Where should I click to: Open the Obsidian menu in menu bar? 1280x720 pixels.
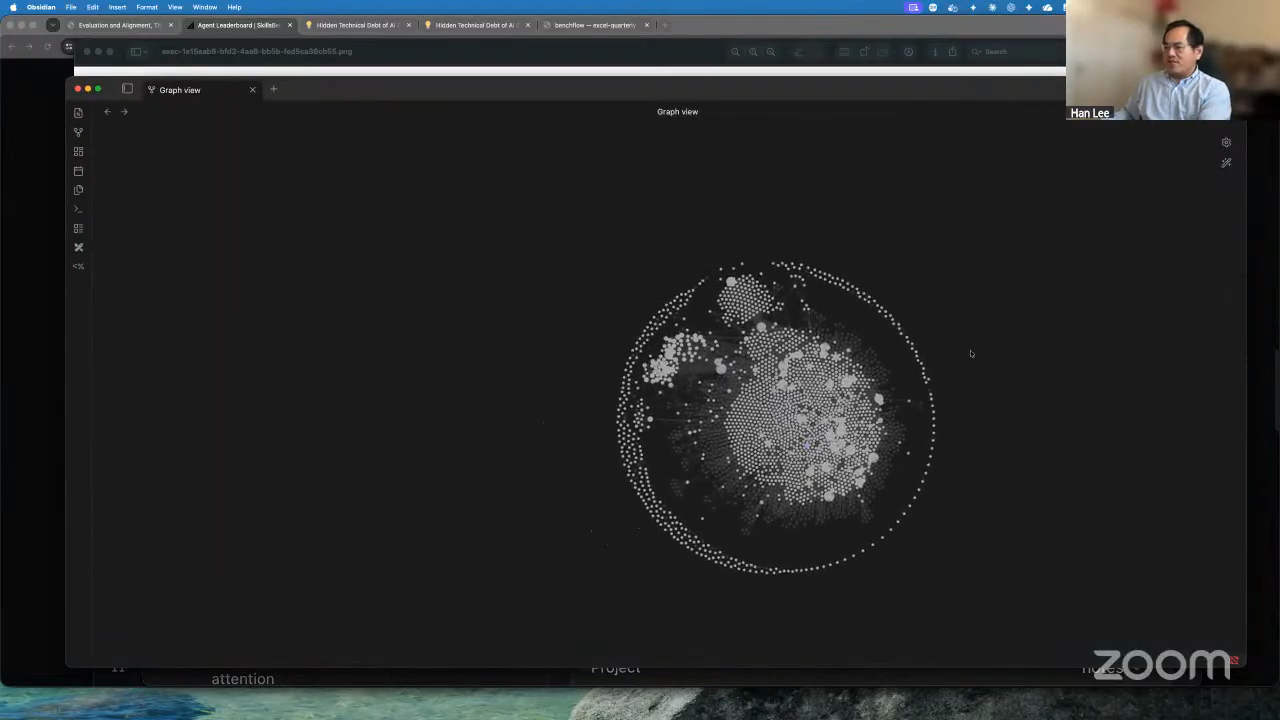click(41, 7)
